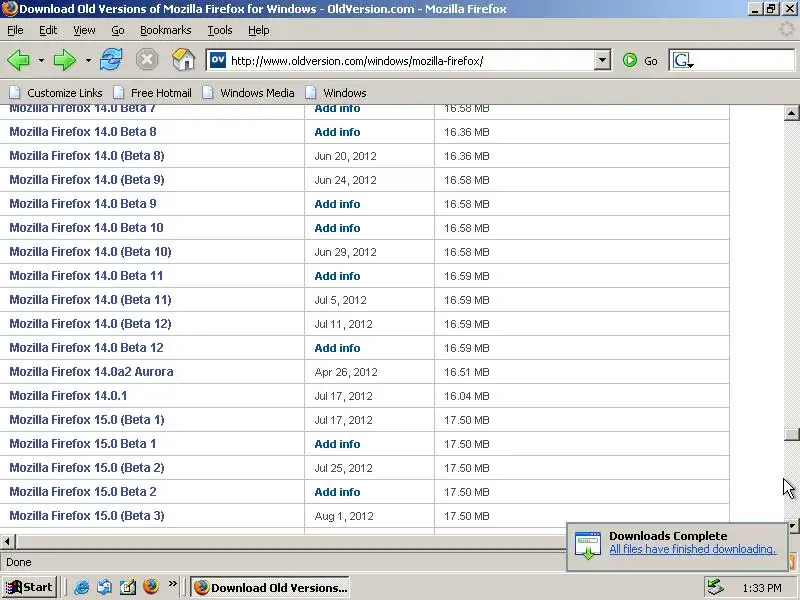Click the OV site favicon in address bar
The width and height of the screenshot is (800, 600).
coord(218,60)
